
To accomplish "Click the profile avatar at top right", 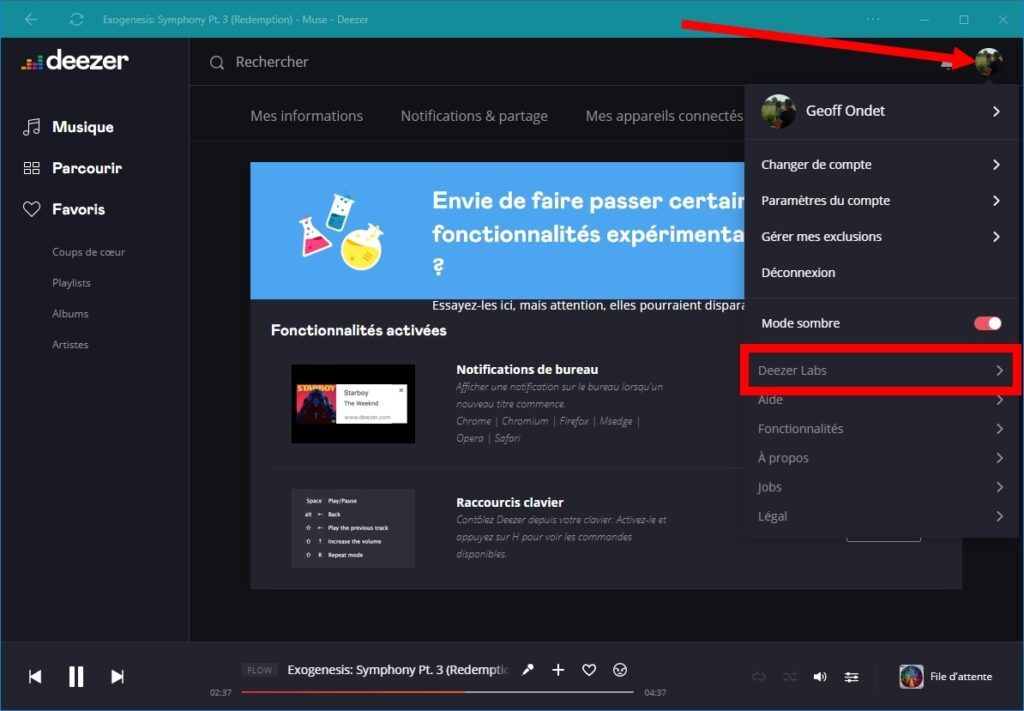I will [x=989, y=62].
